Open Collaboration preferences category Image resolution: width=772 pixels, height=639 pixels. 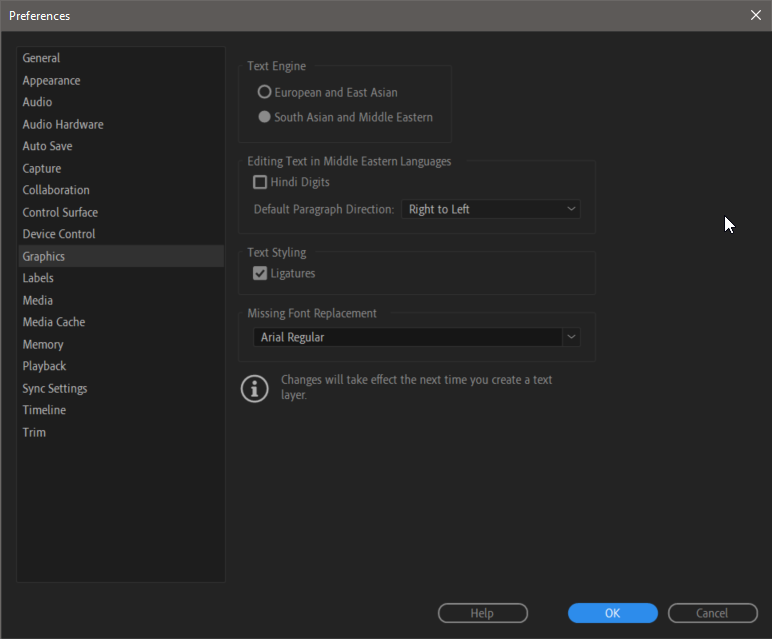(121, 190)
